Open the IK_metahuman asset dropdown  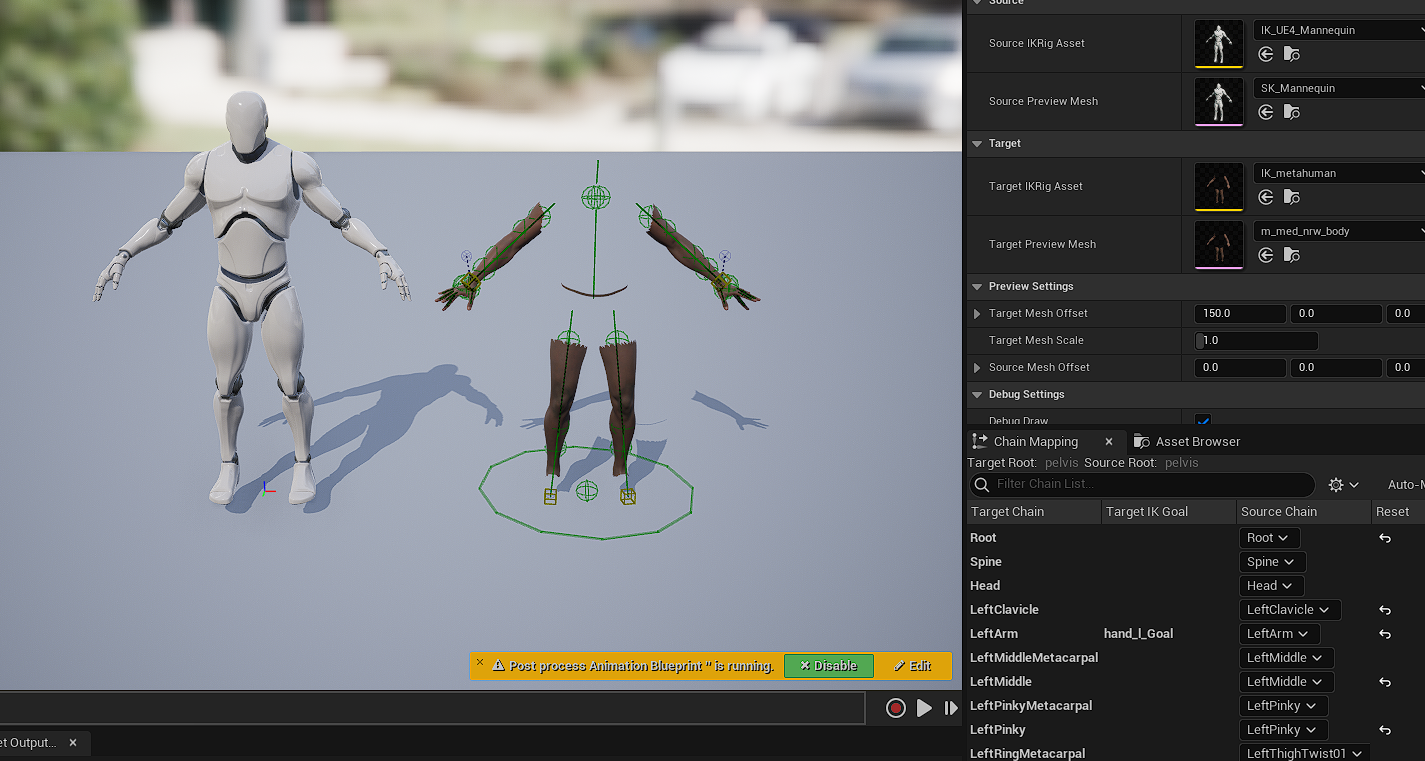[1339, 173]
